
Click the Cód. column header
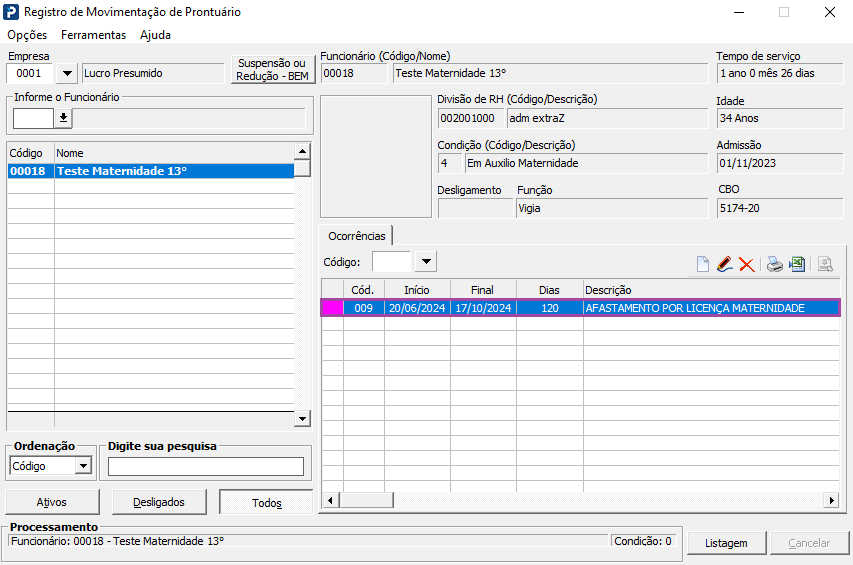(x=363, y=290)
